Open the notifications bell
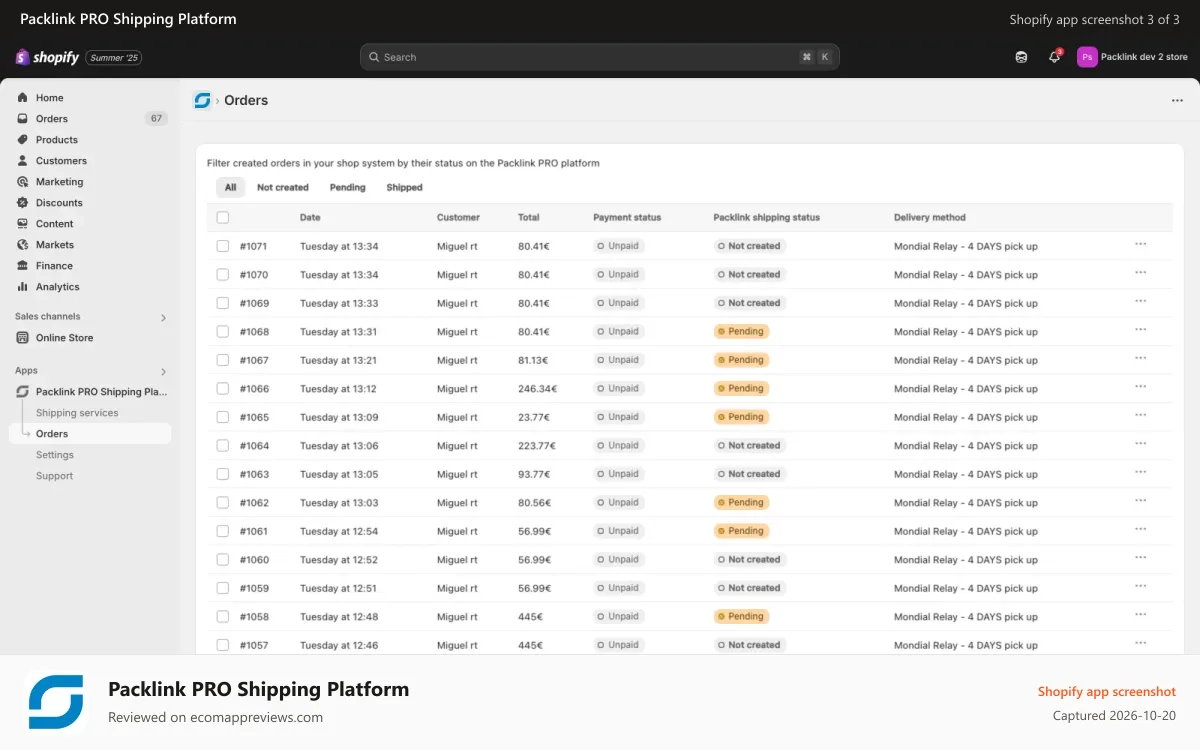 pyautogui.click(x=1054, y=57)
